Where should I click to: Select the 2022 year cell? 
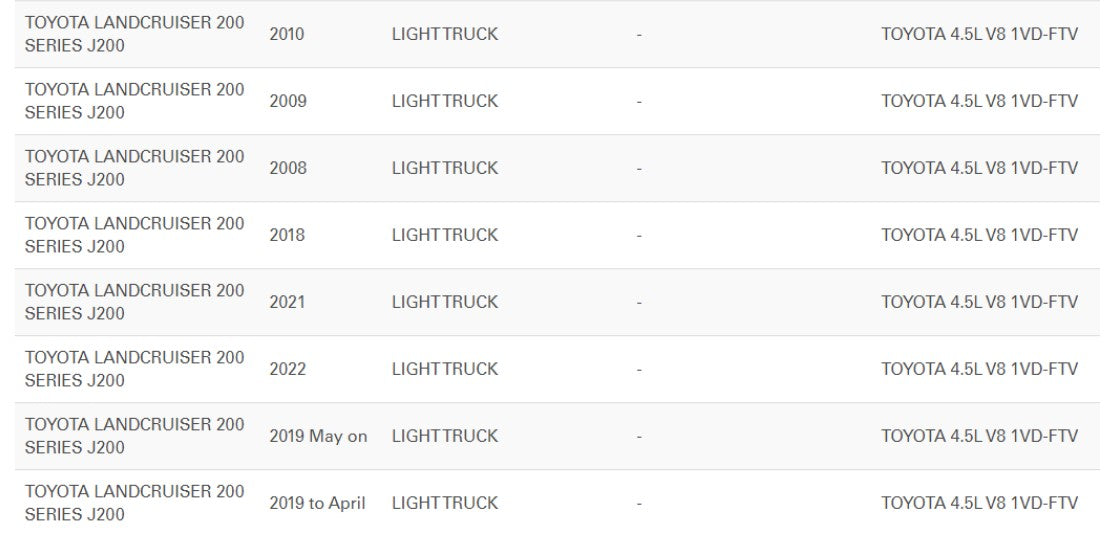[287, 369]
